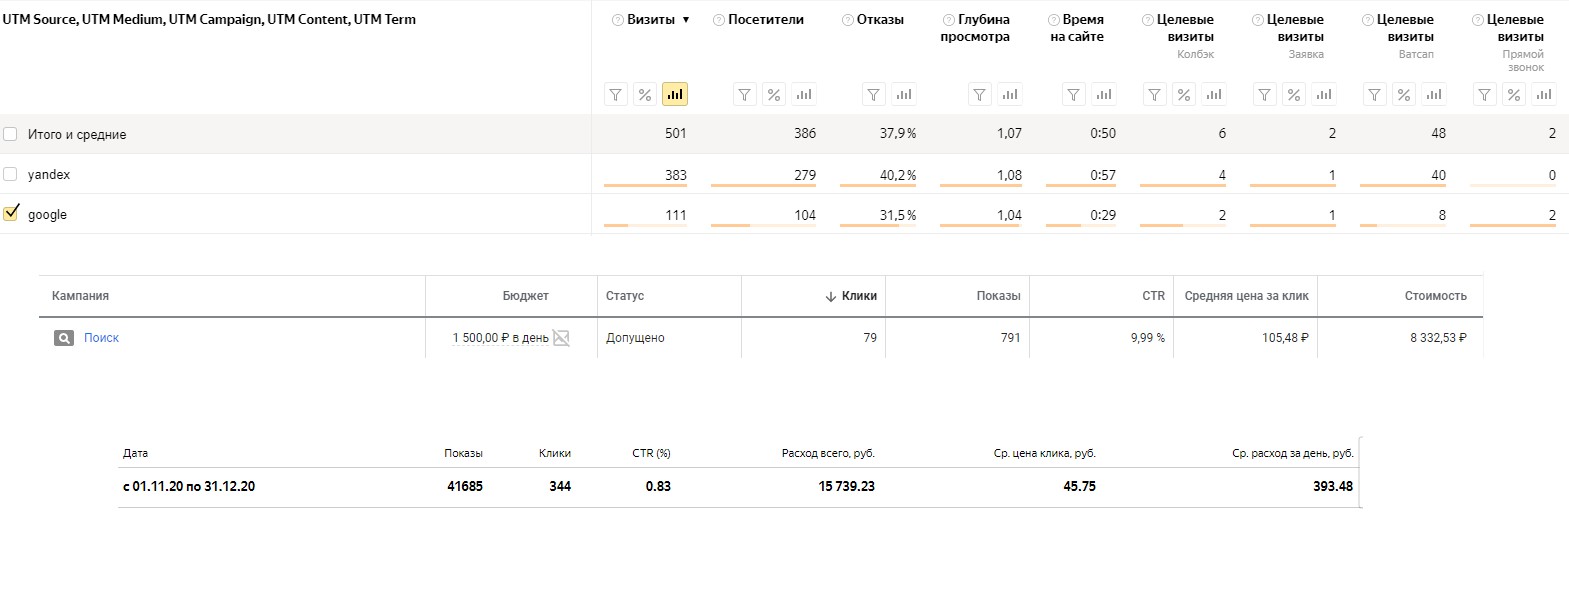
Task: Show the bar chart for the Колбэк column
Action: click(1214, 95)
